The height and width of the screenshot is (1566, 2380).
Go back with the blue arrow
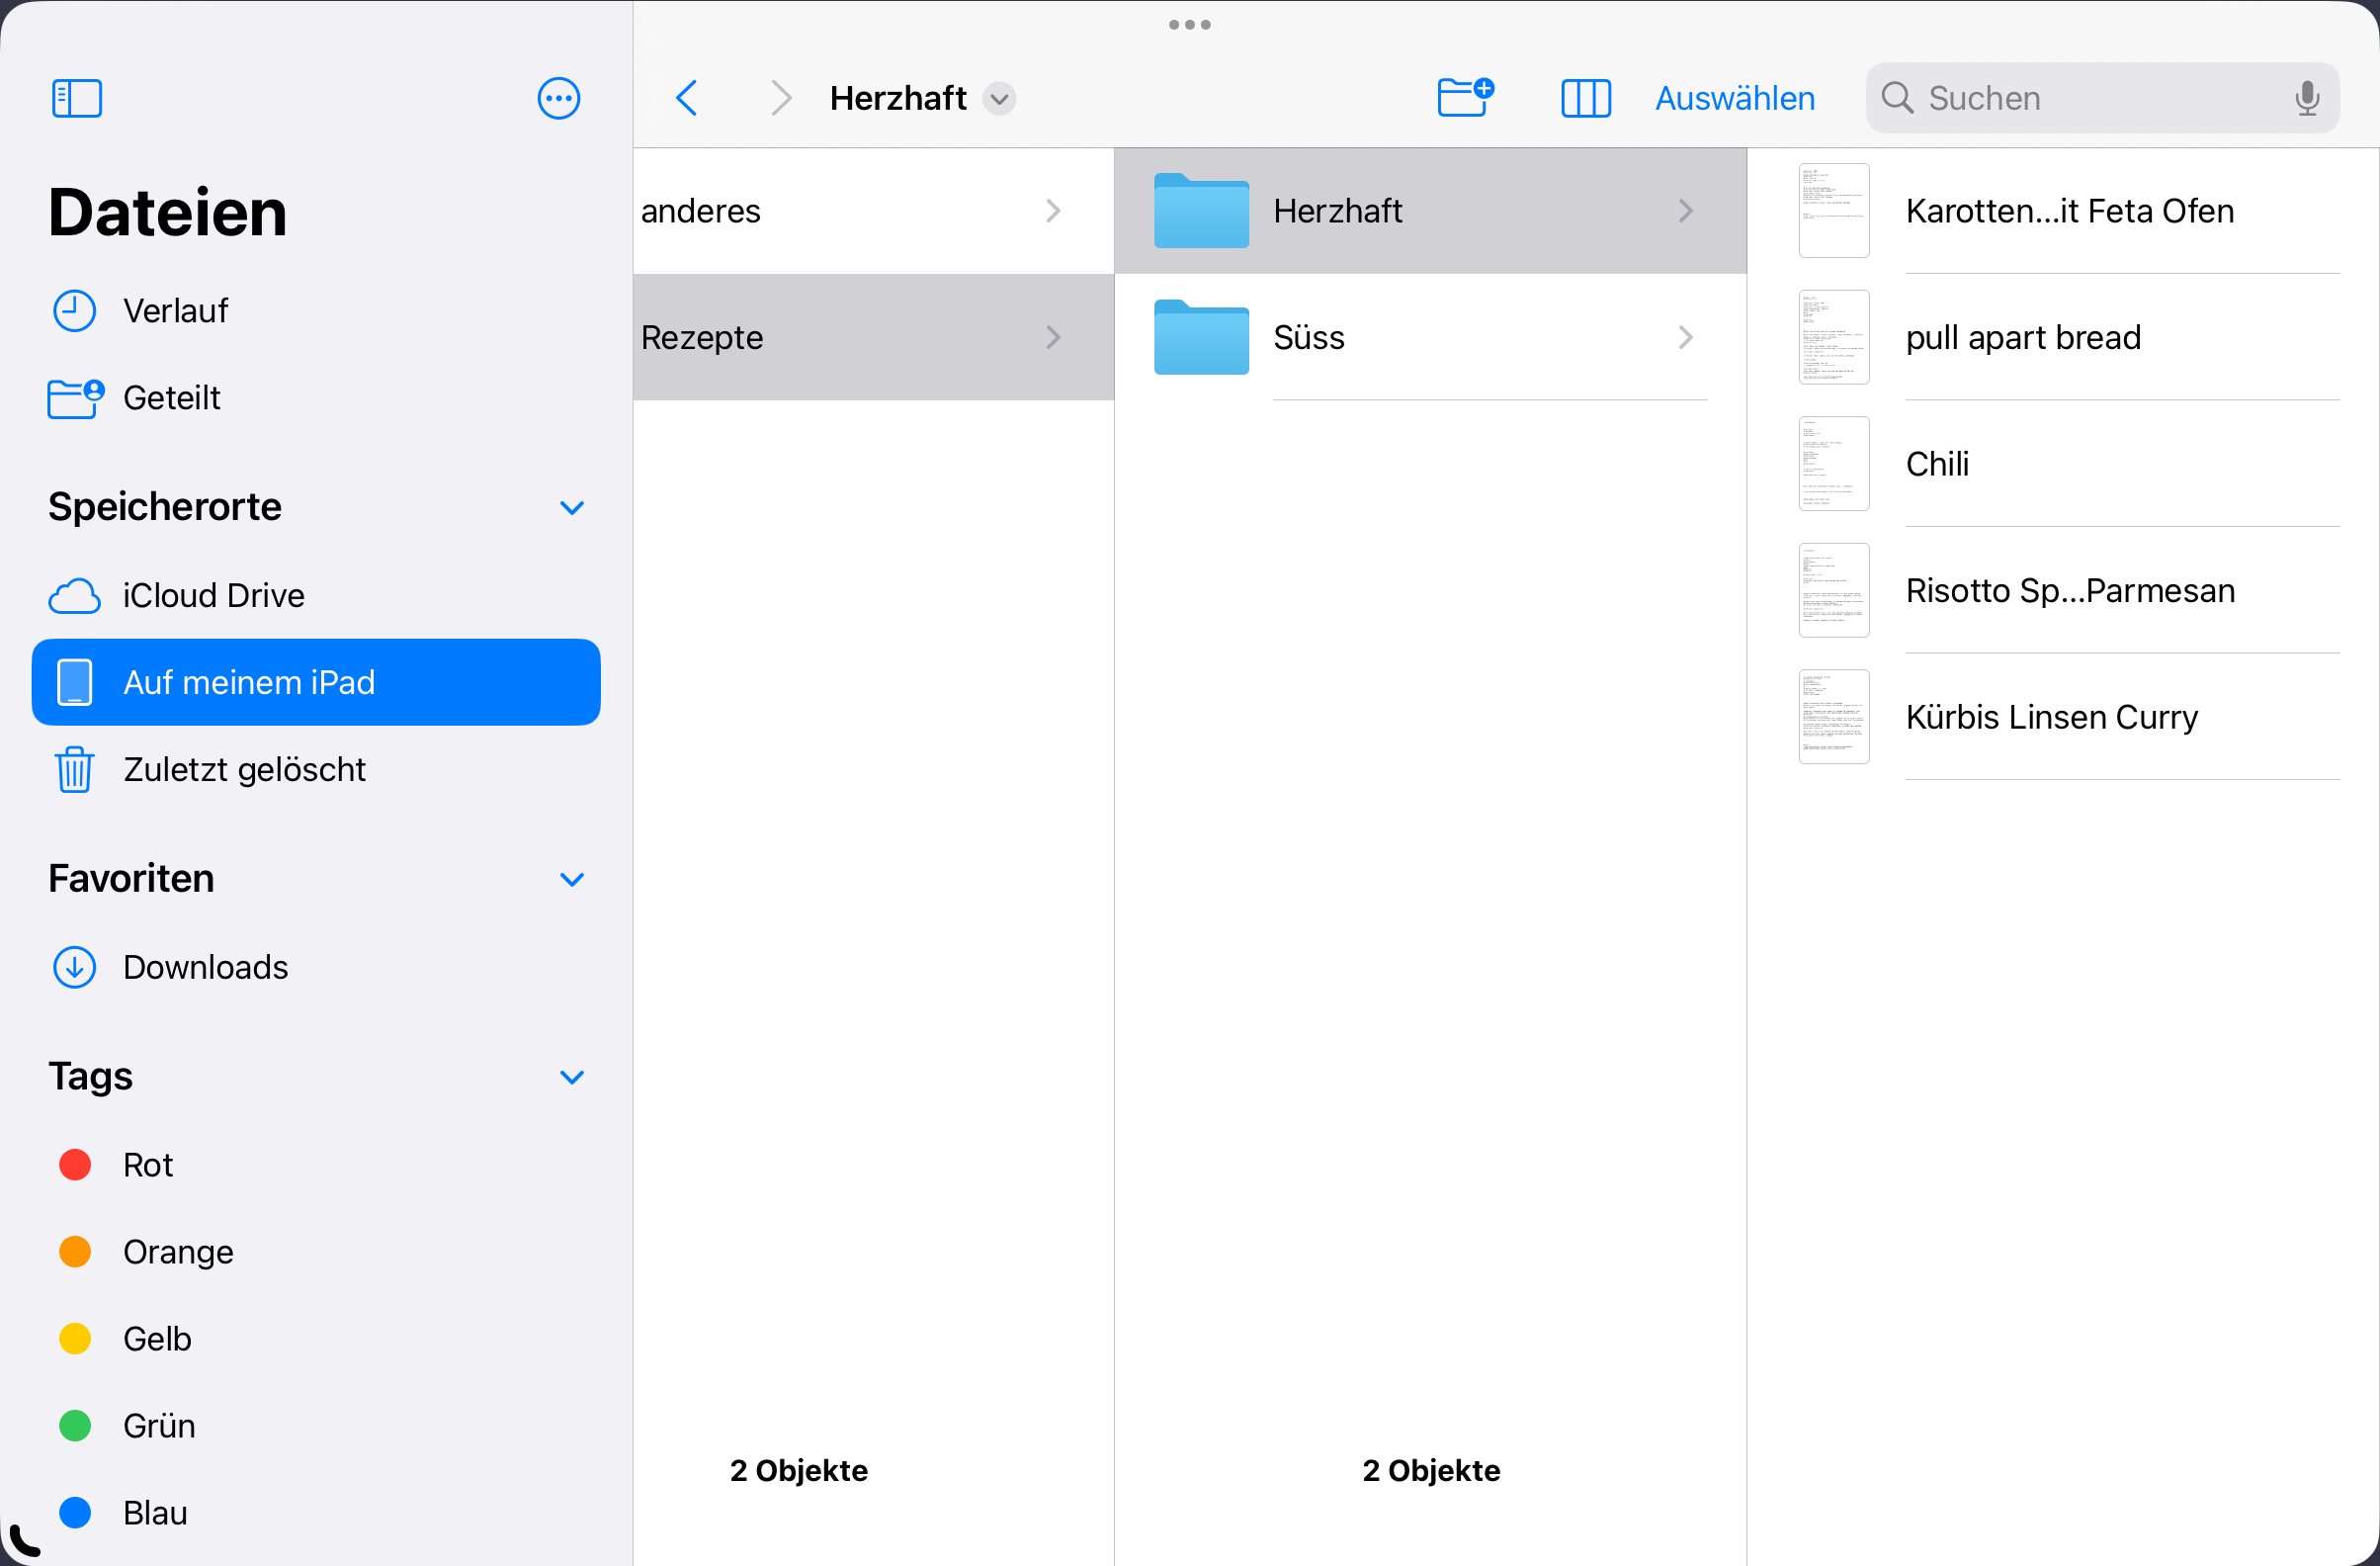(687, 98)
